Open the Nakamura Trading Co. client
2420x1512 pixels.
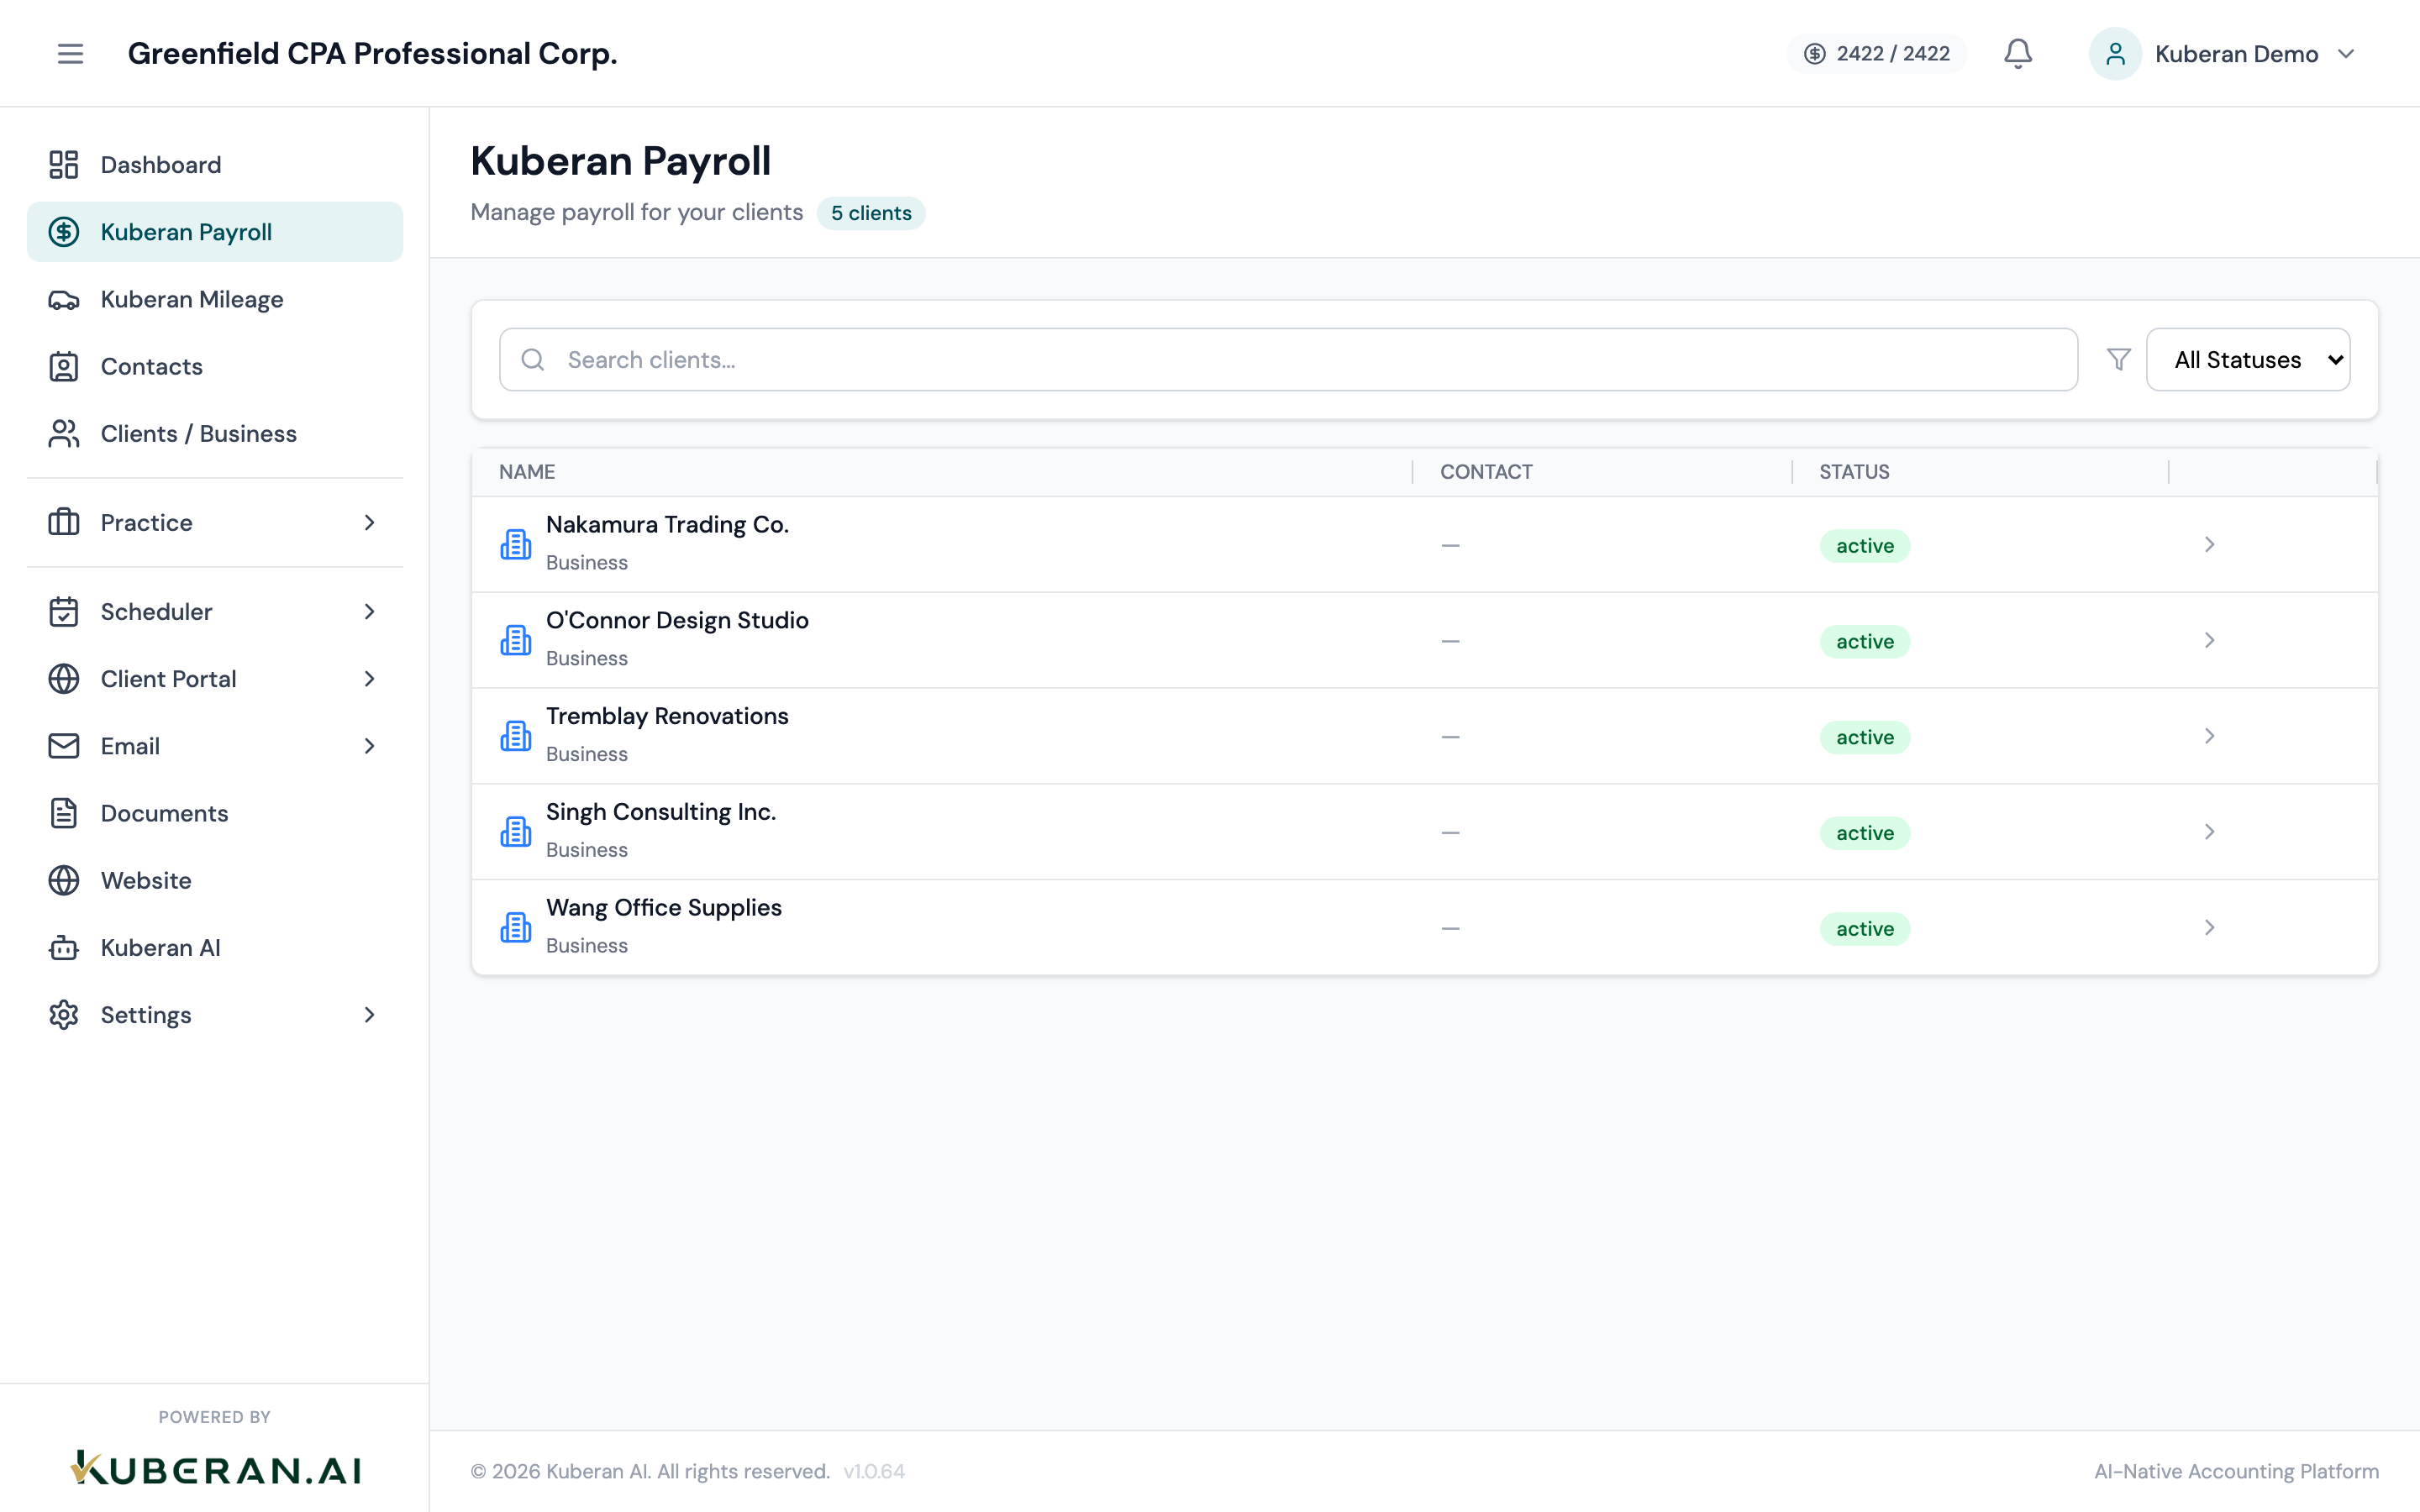point(1424,544)
